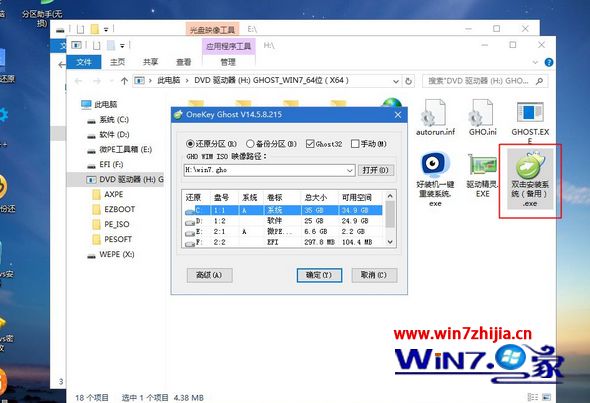This screenshot has width=590, height=403.
Task: Select partition row C: 1:1 系统
Action: click(283, 210)
